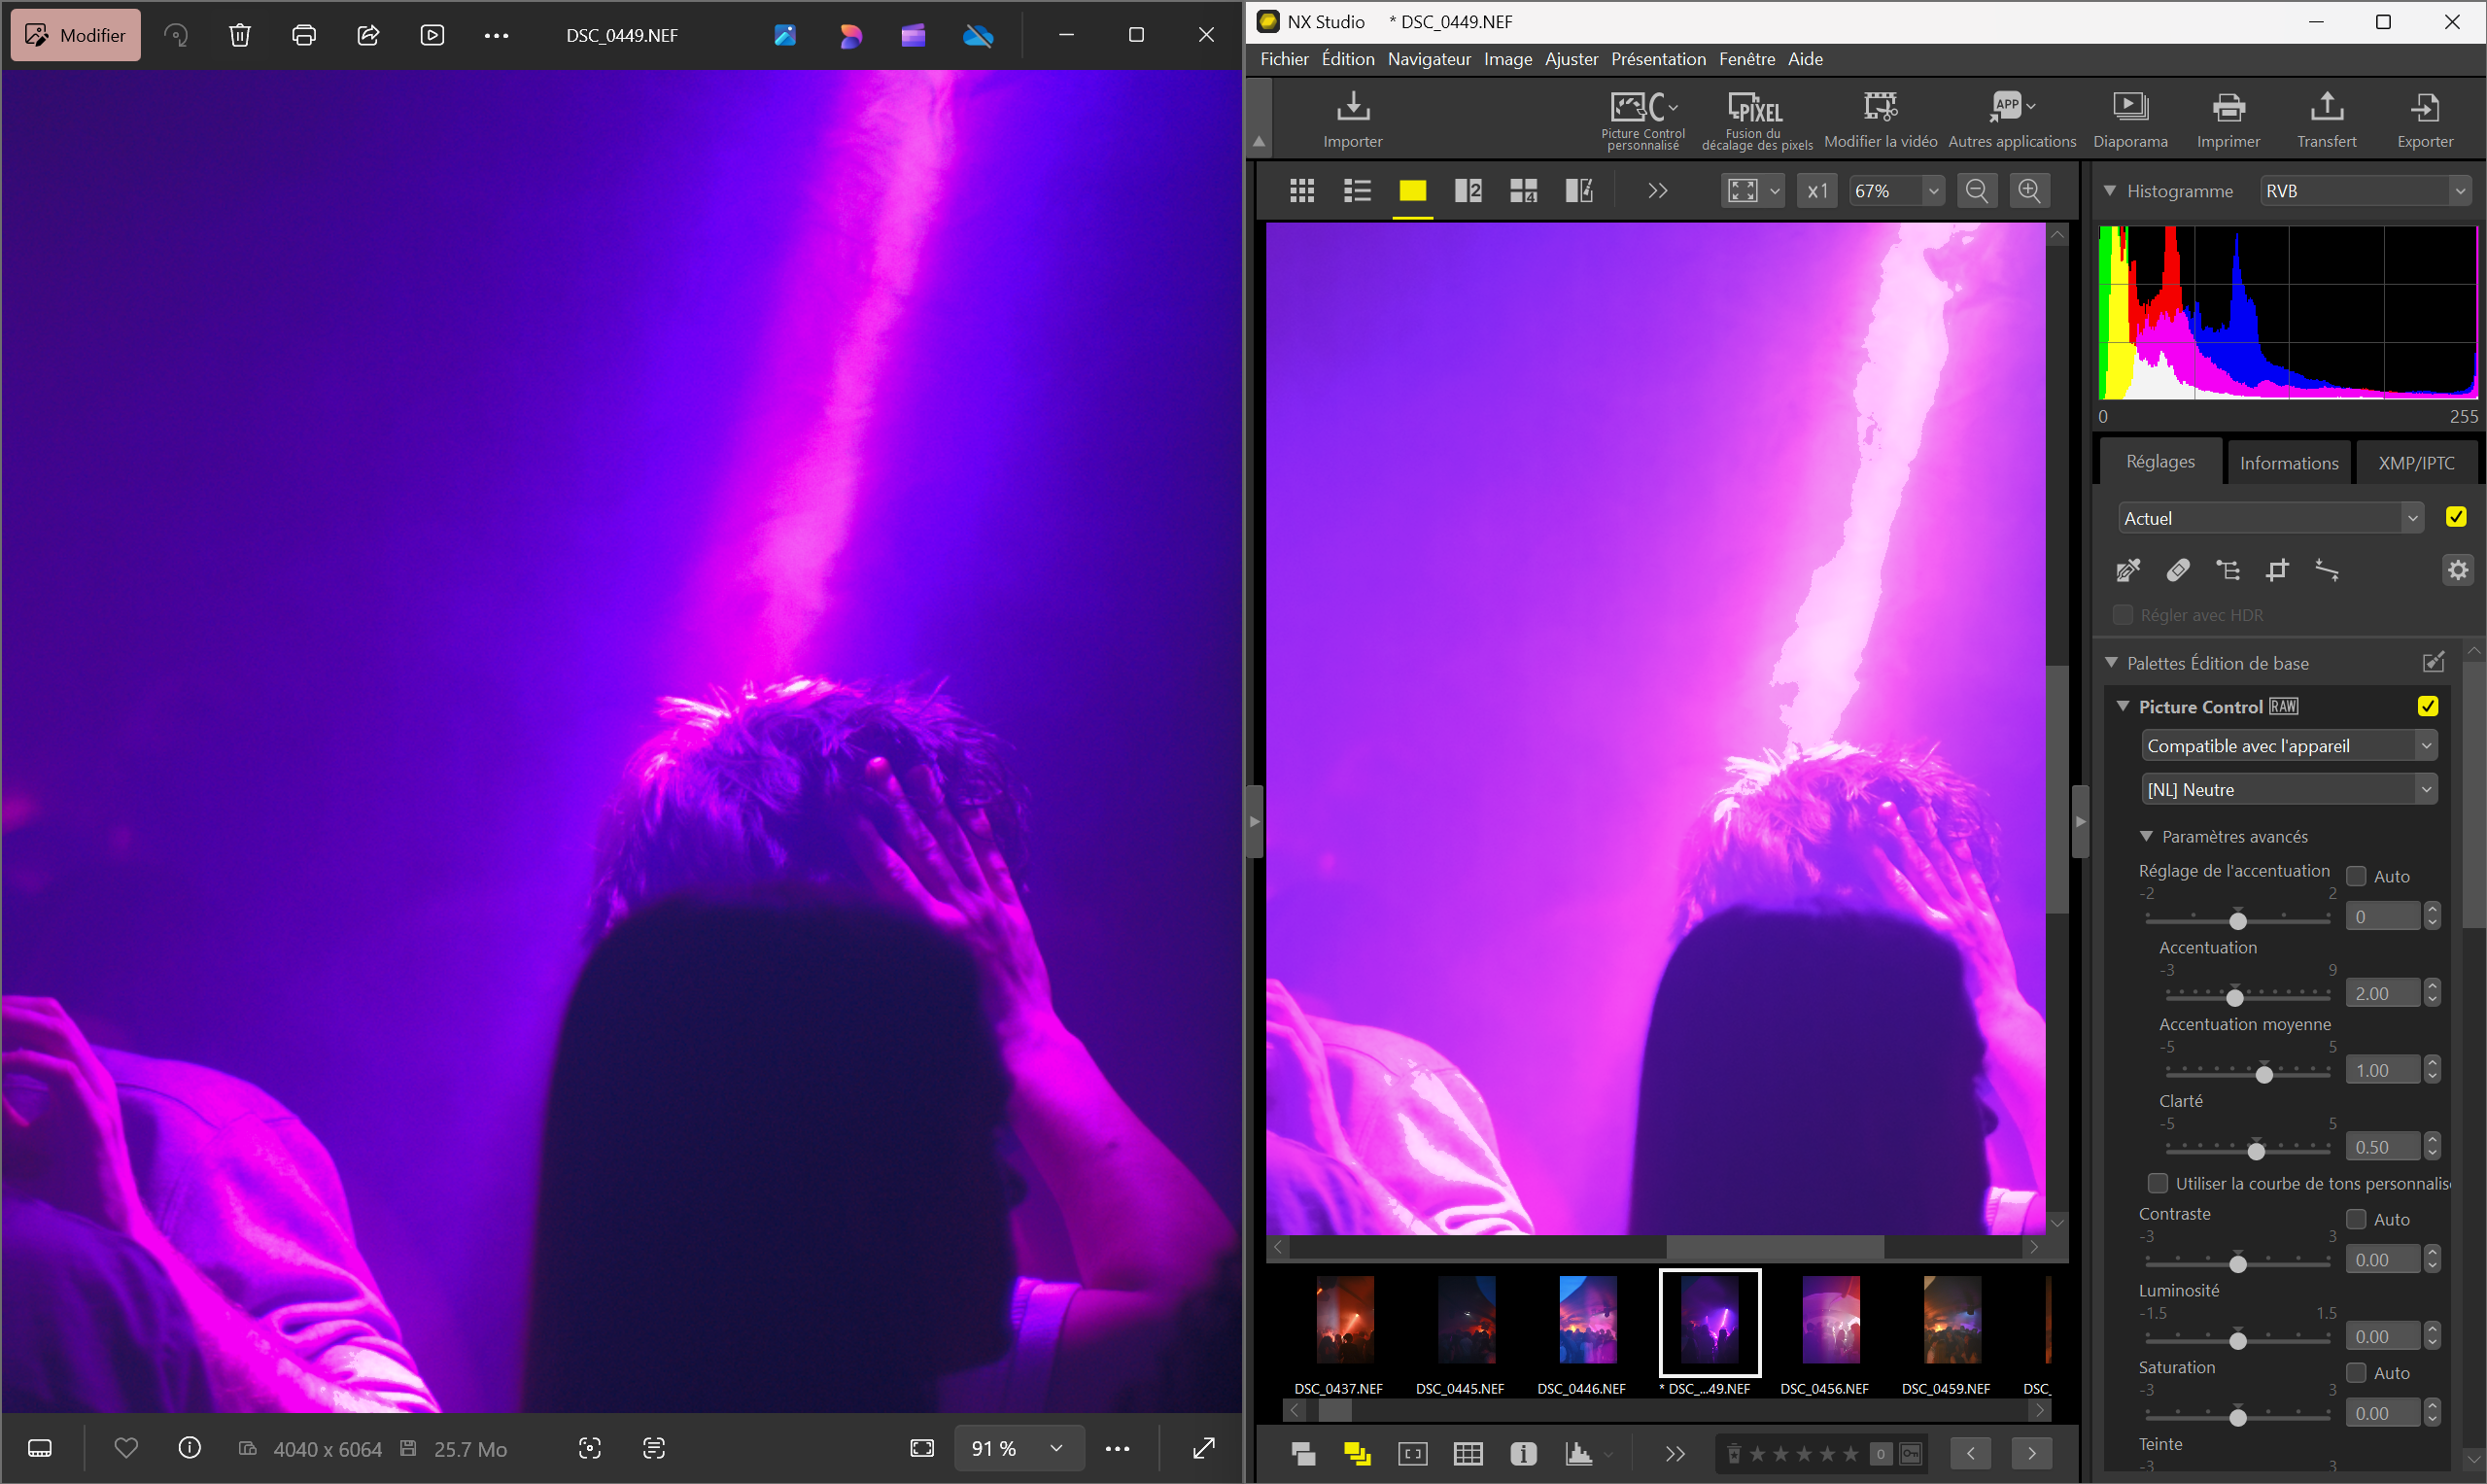Open the [NL] Neutre picture control dropdown
The image size is (2487, 1484).
[x=2288, y=789]
